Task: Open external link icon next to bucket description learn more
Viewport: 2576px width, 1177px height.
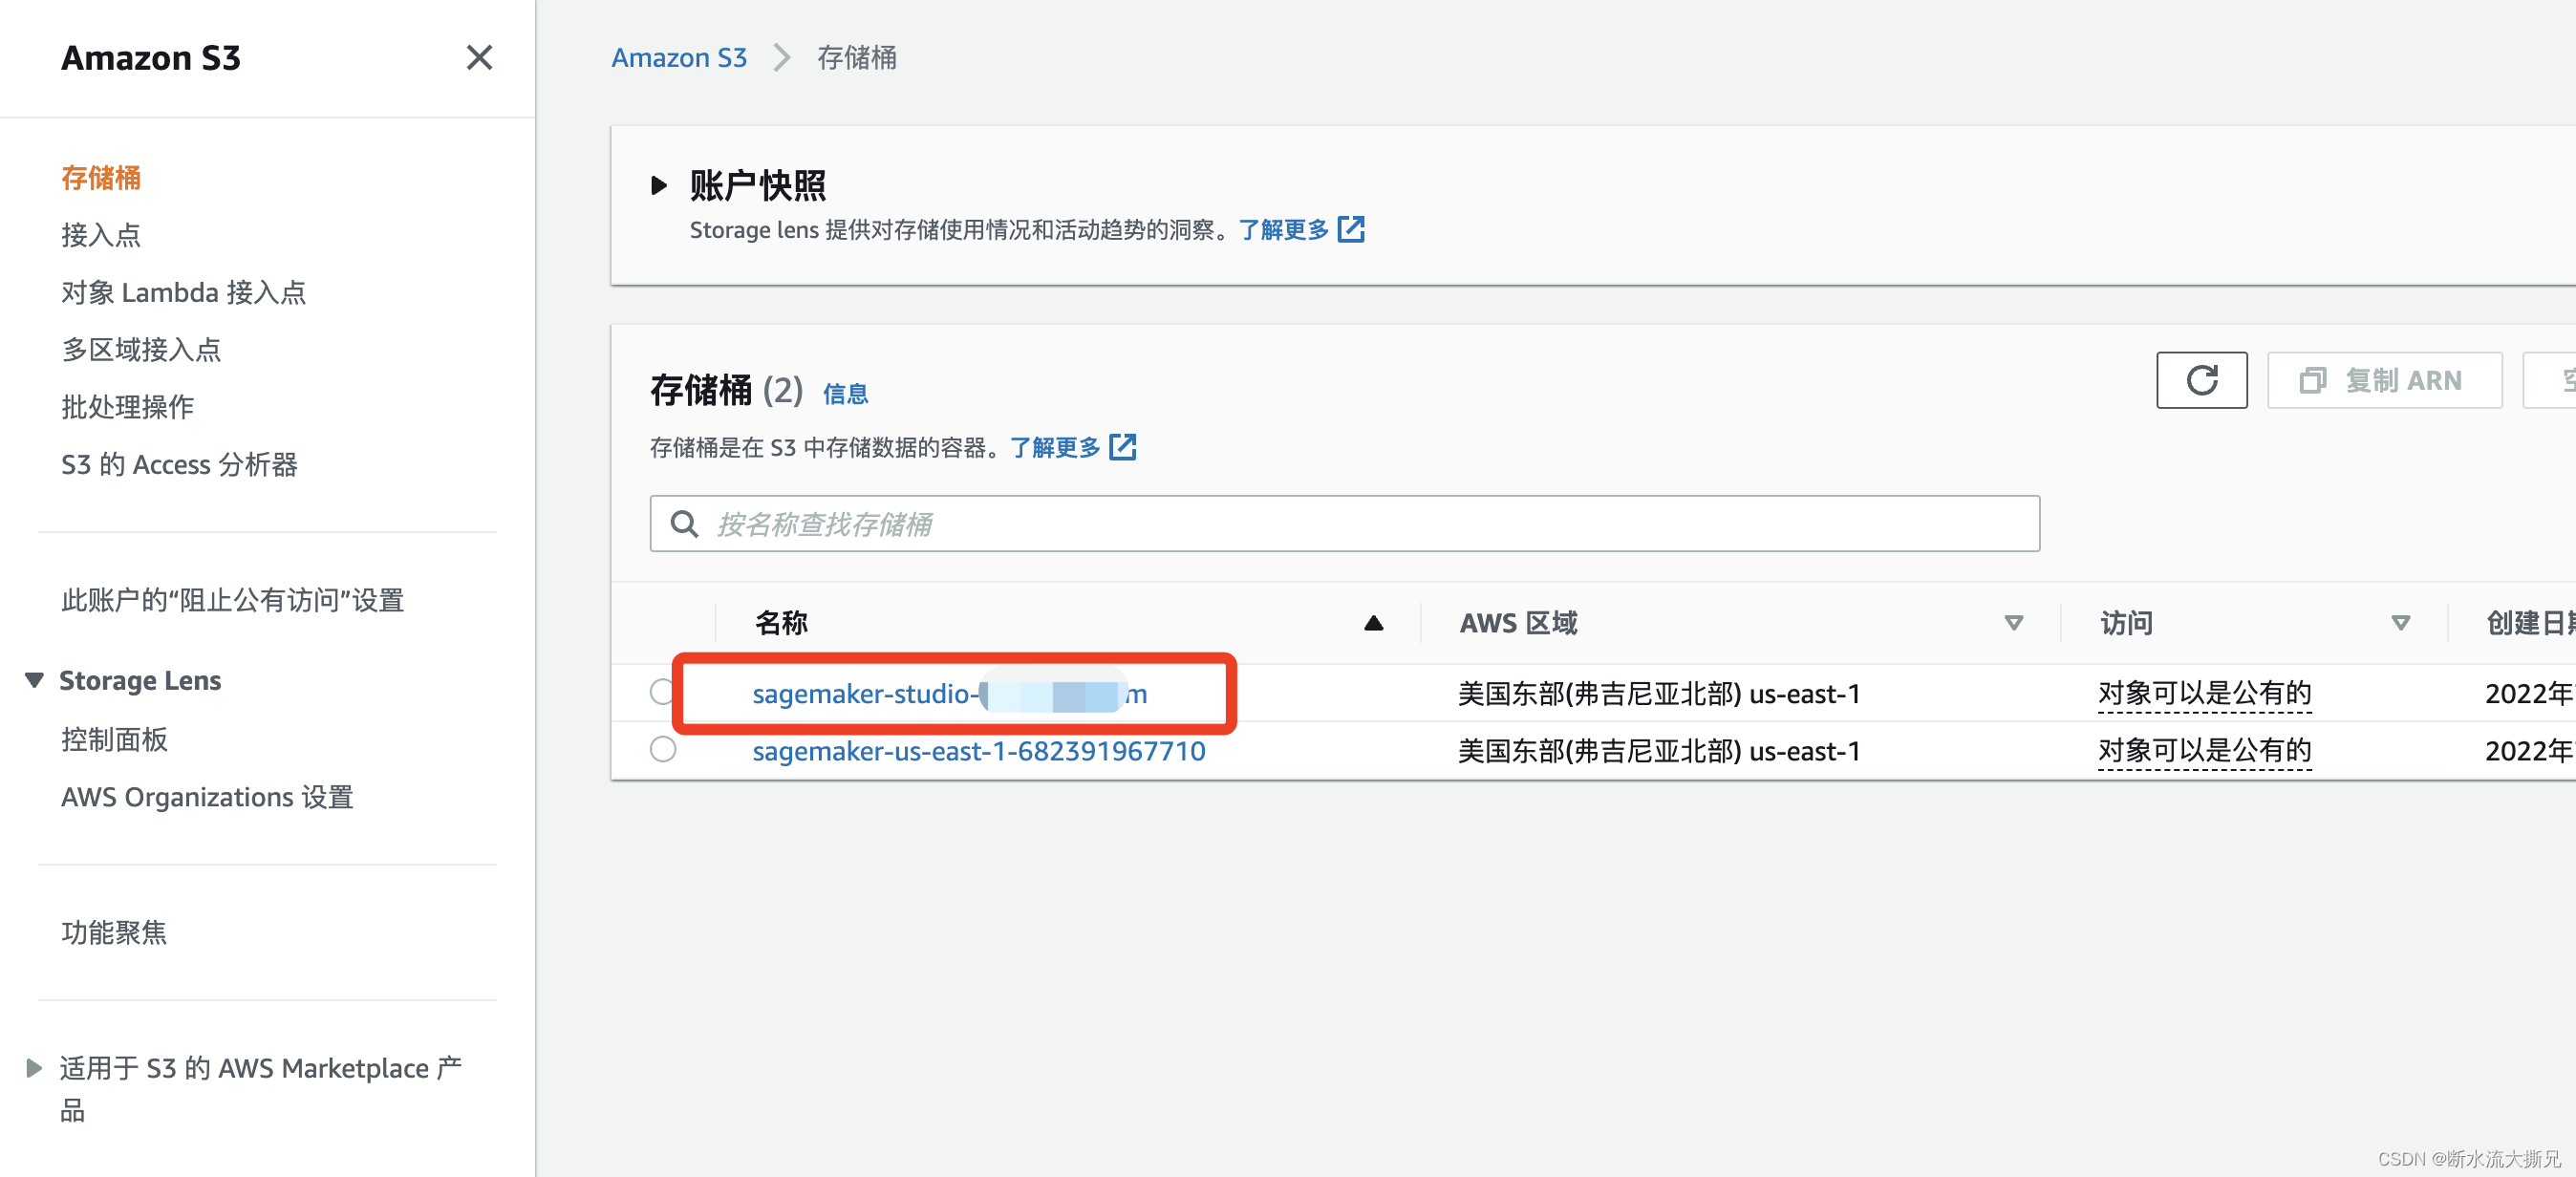Action: pyautogui.click(x=1123, y=447)
